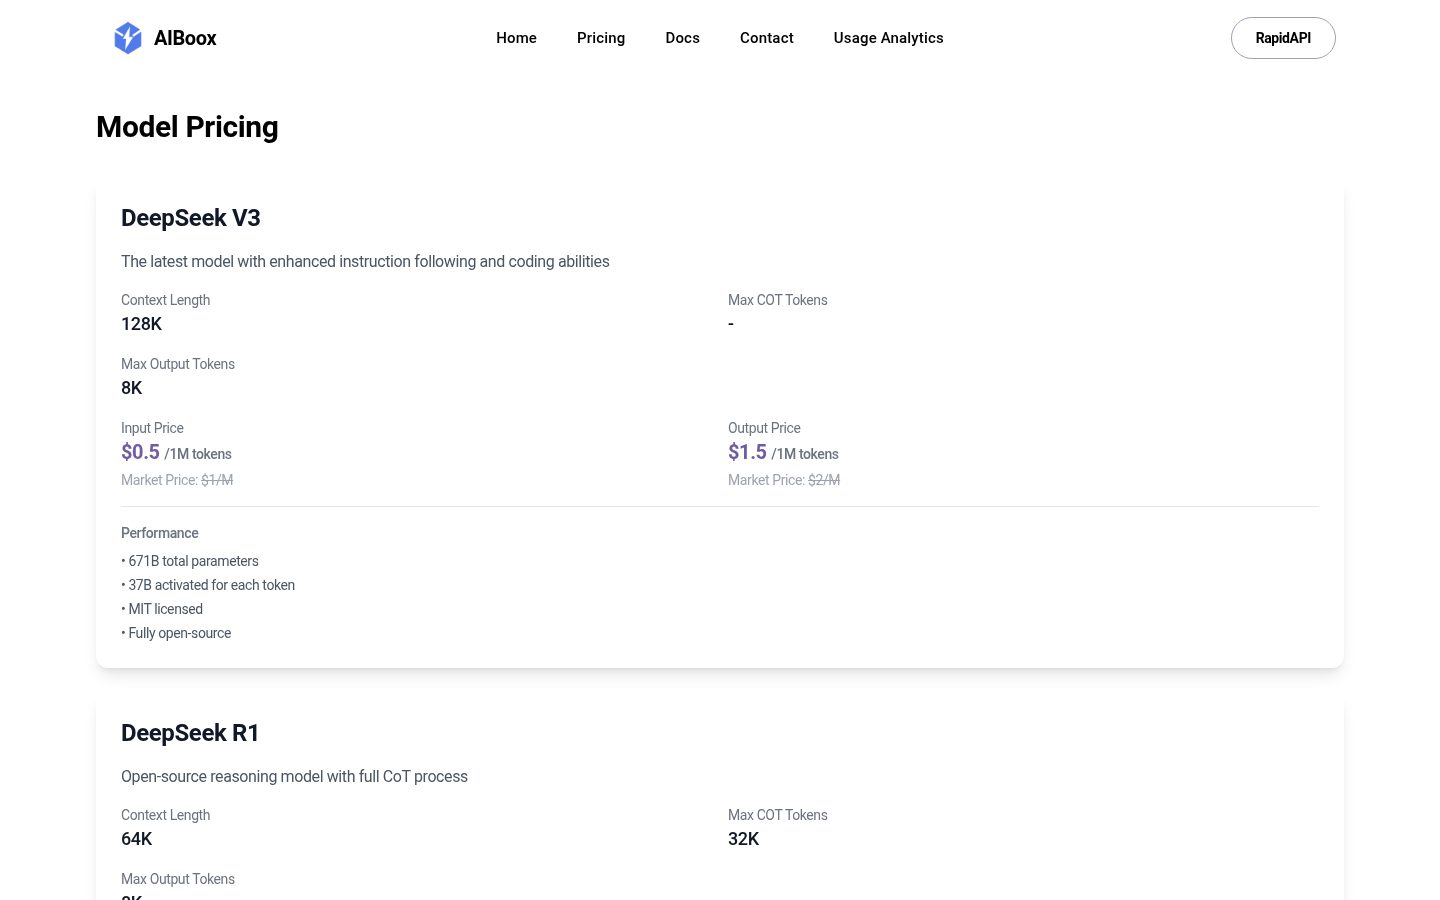The height and width of the screenshot is (900, 1440).
Task: Select the Model Pricing heading
Action: tap(187, 127)
